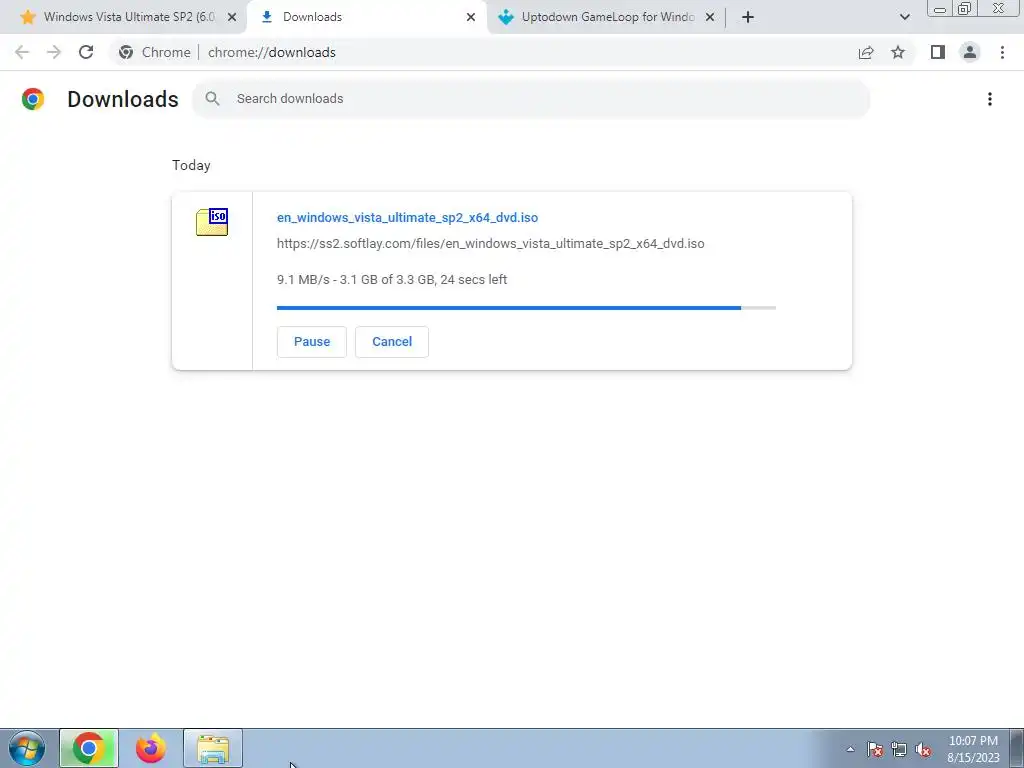Share this page via the share icon
The width and height of the screenshot is (1024, 768).
(866, 52)
